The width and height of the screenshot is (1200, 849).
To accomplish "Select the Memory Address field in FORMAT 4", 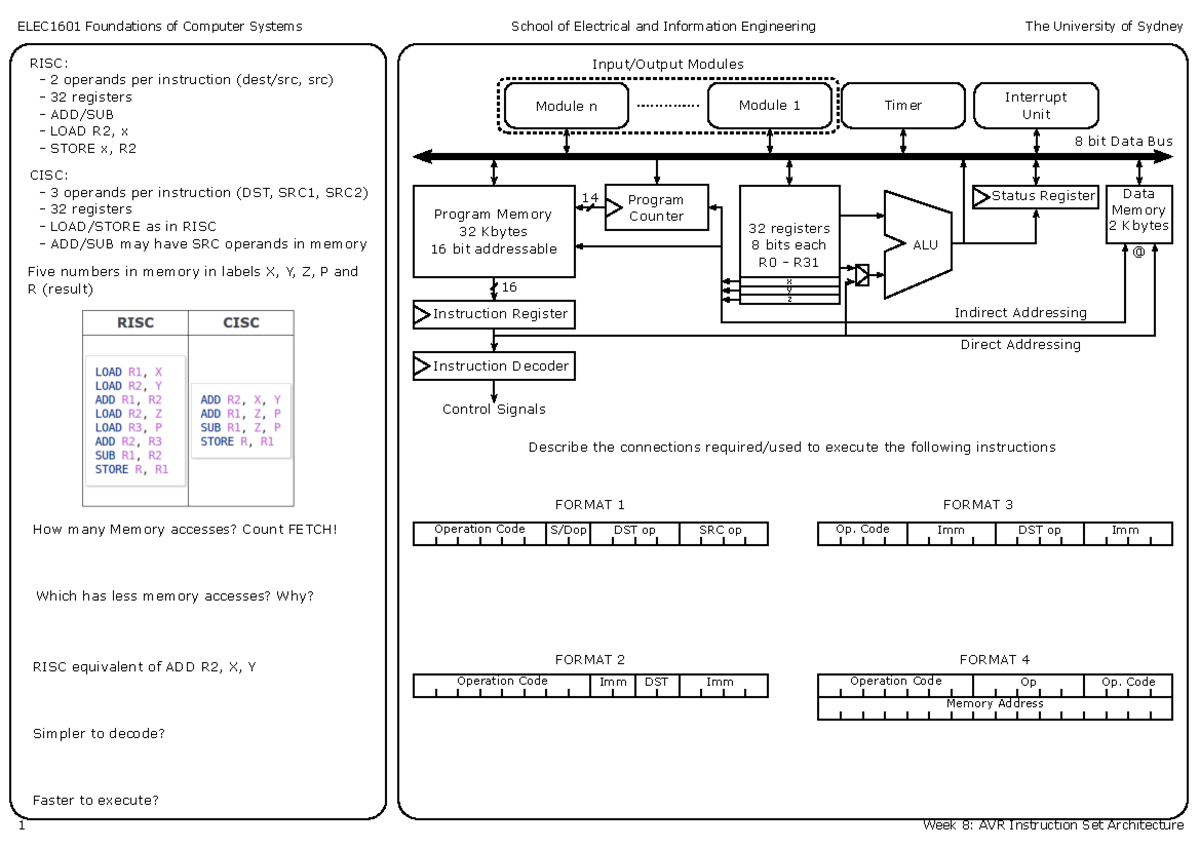I will [x=994, y=703].
